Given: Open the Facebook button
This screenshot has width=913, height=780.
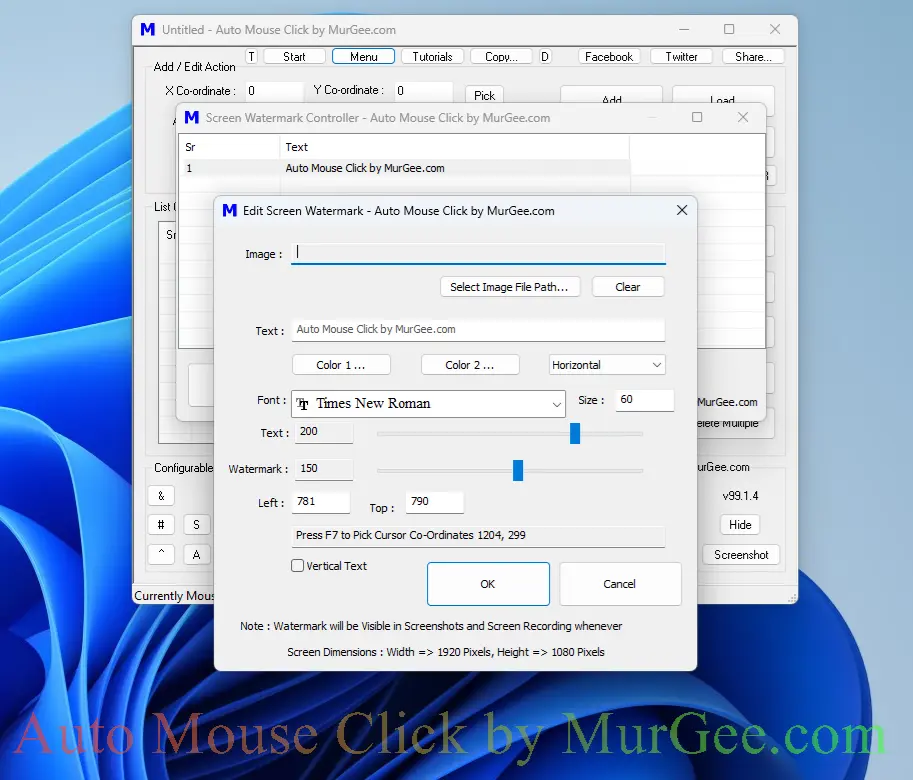Looking at the screenshot, I should pyautogui.click(x=608, y=56).
